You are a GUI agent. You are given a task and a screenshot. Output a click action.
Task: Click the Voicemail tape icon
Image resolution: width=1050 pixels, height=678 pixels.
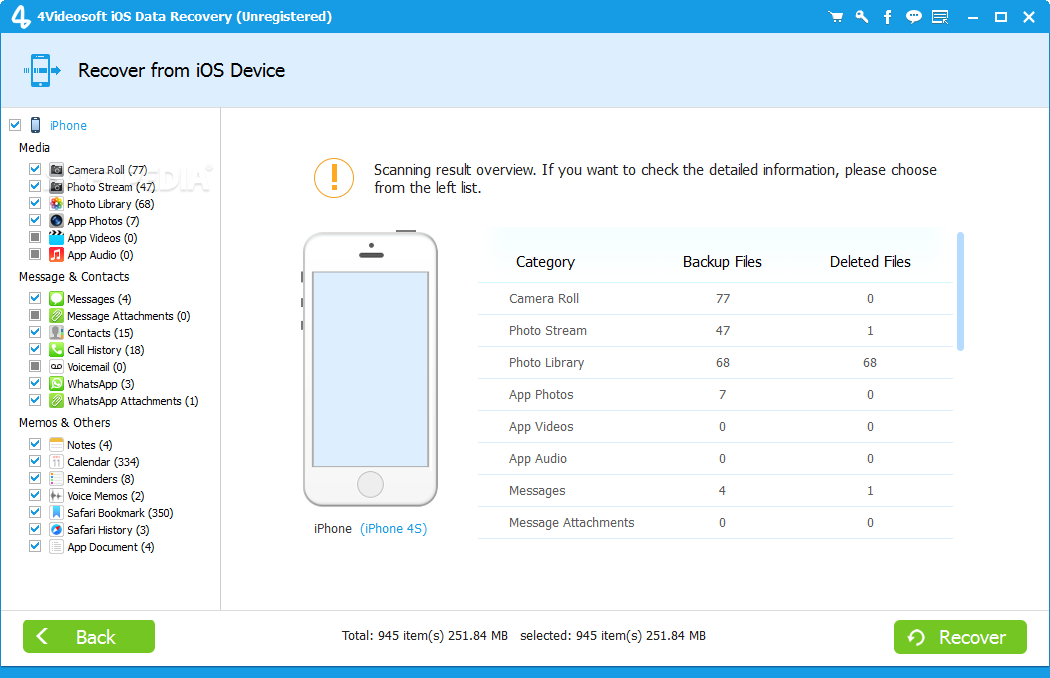click(56, 366)
